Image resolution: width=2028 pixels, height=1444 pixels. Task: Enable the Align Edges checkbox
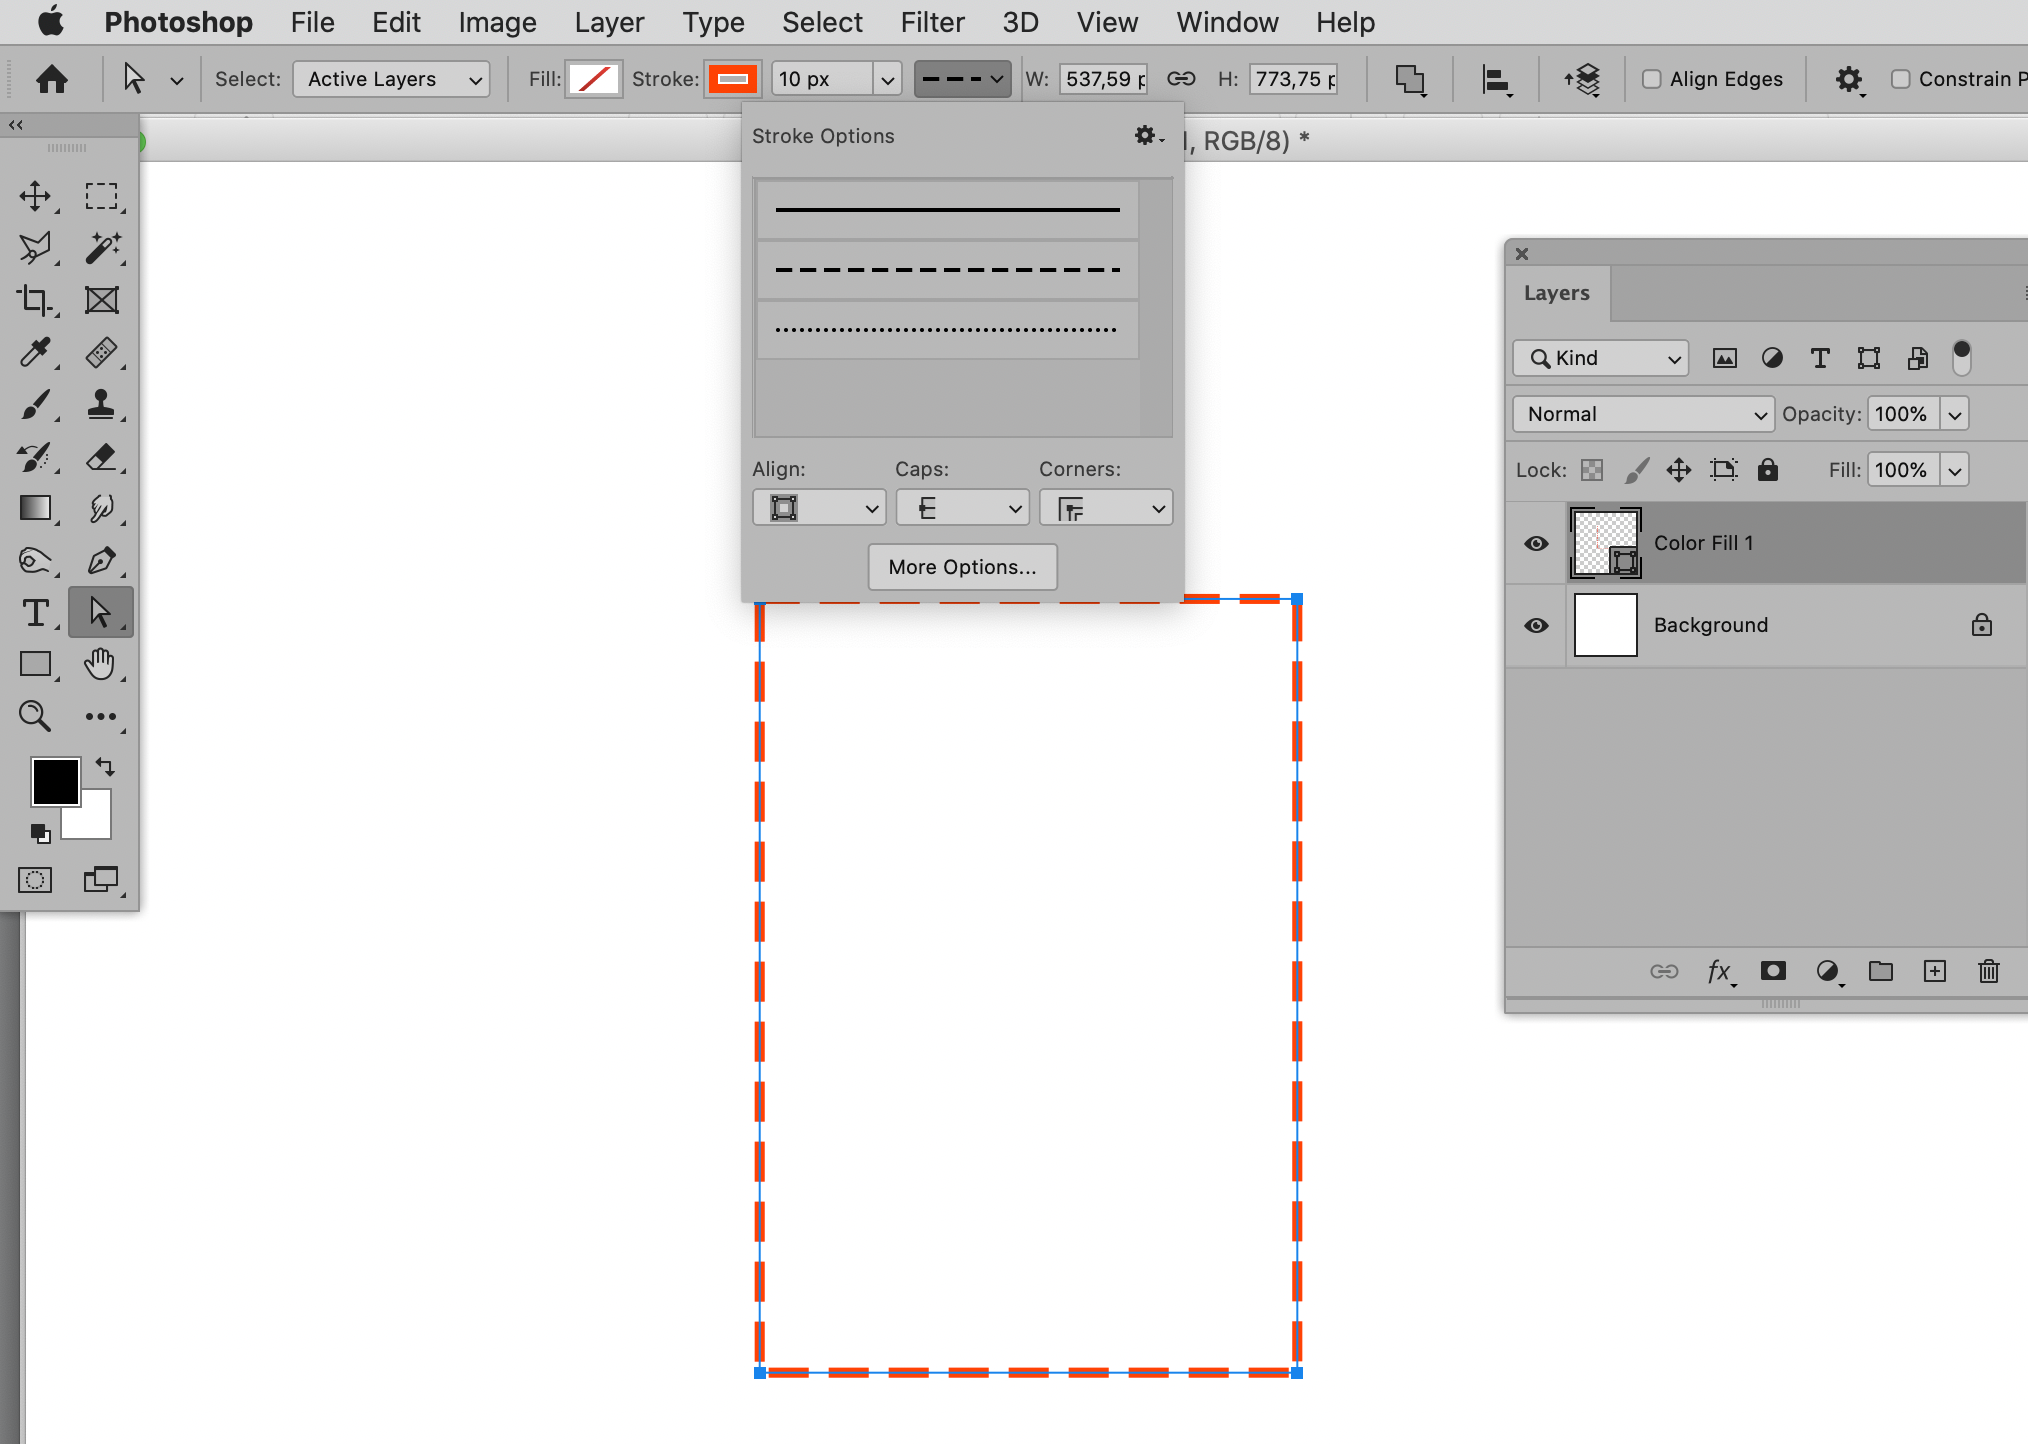[x=1651, y=78]
